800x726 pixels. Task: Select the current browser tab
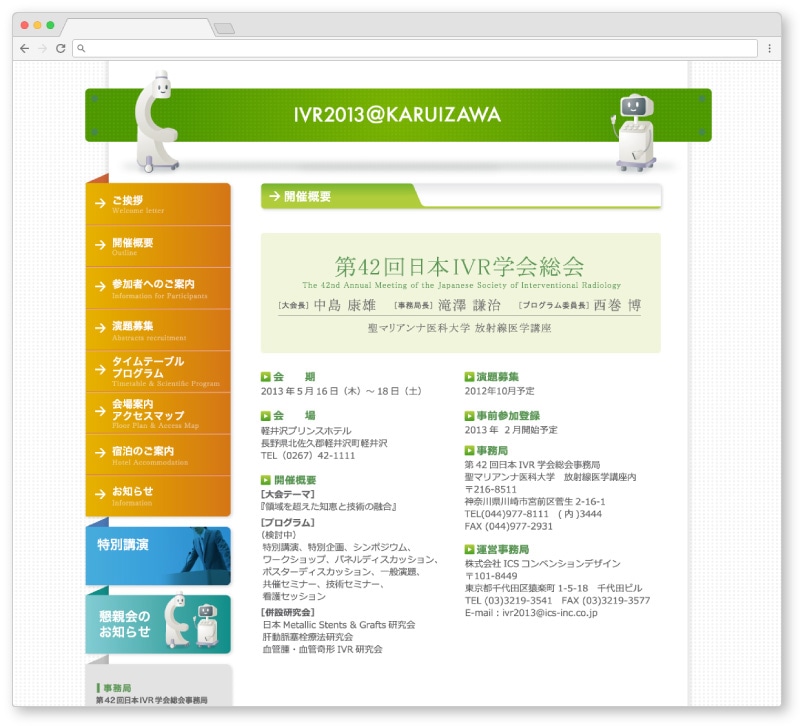137,28
